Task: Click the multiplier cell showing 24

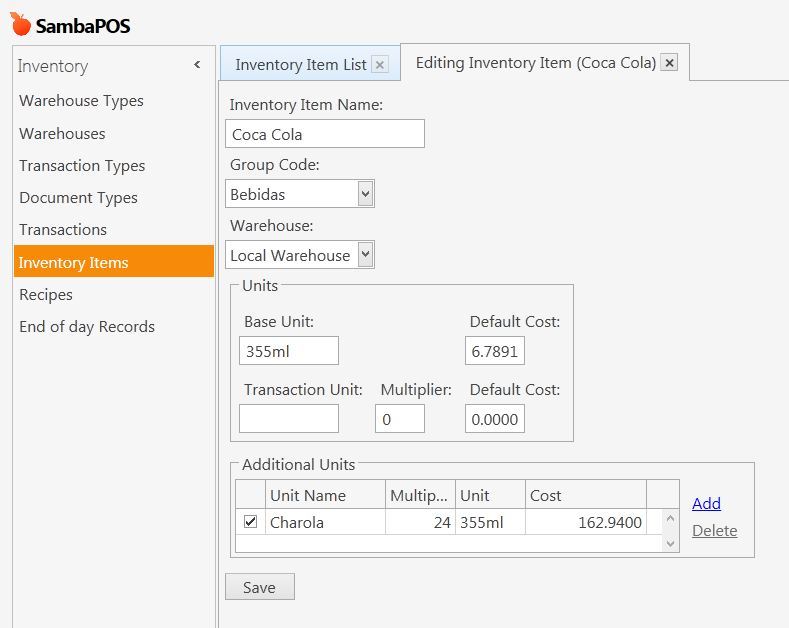Action: [x=420, y=522]
